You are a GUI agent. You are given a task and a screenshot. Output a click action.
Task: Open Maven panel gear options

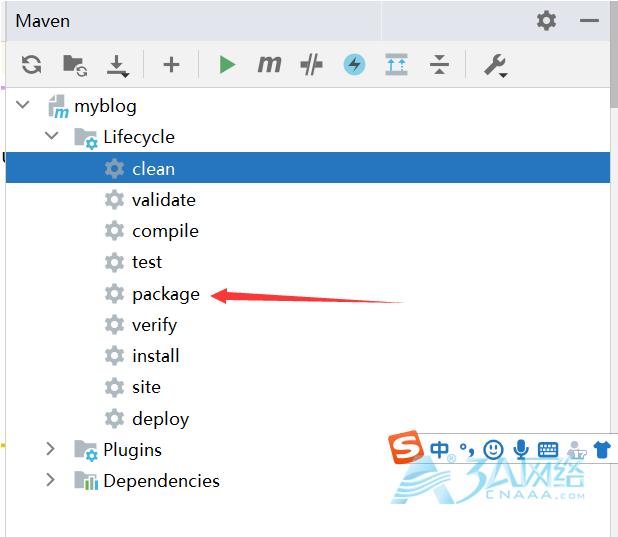coord(546,21)
